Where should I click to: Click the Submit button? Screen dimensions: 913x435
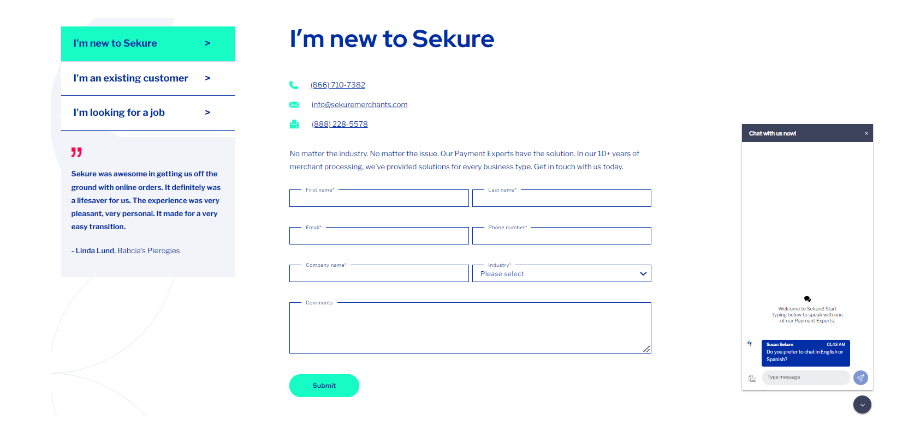(324, 386)
